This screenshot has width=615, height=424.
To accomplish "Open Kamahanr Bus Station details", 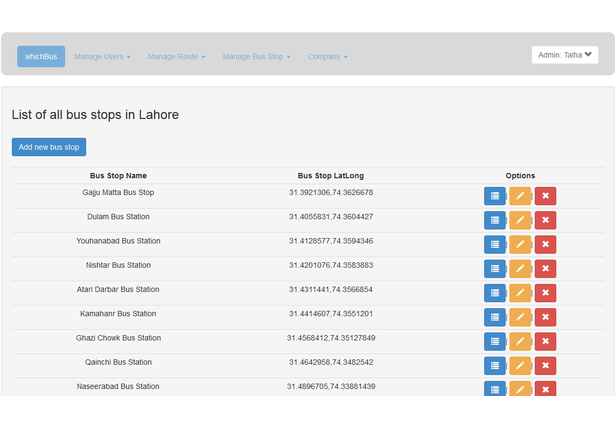I will click(x=495, y=317).
